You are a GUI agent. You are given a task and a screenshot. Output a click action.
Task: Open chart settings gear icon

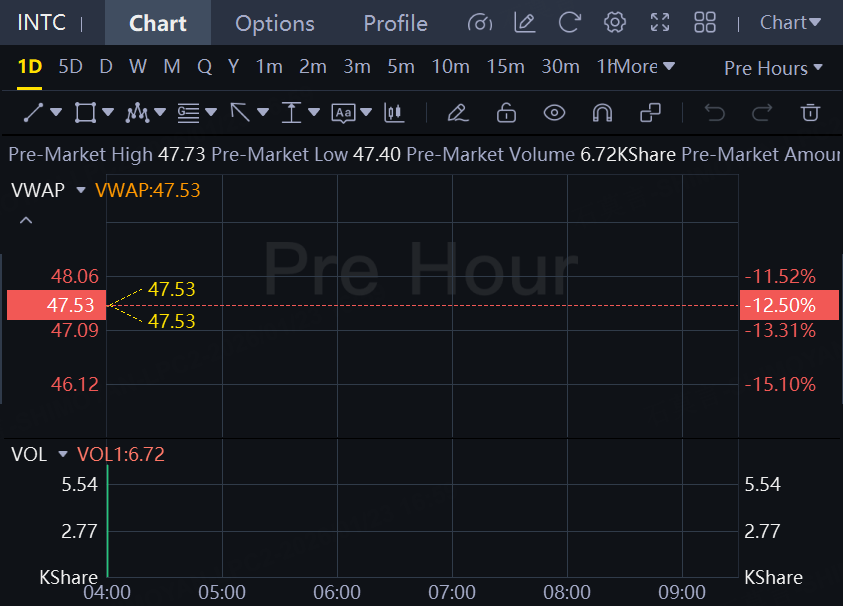pyautogui.click(x=615, y=23)
